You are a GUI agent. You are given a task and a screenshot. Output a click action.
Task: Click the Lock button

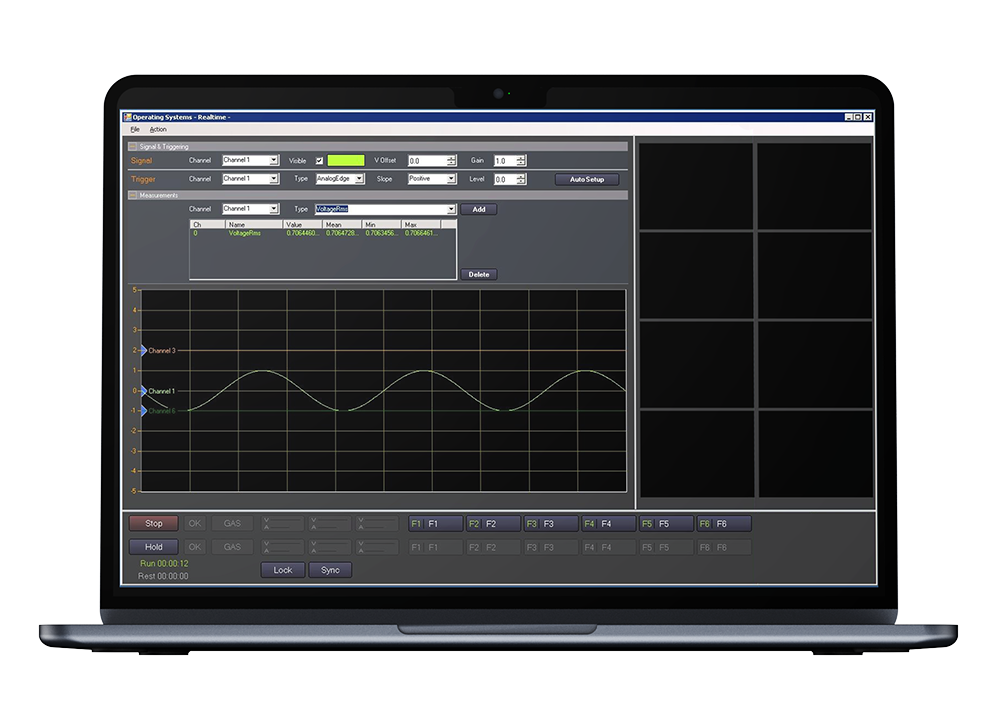(283, 570)
